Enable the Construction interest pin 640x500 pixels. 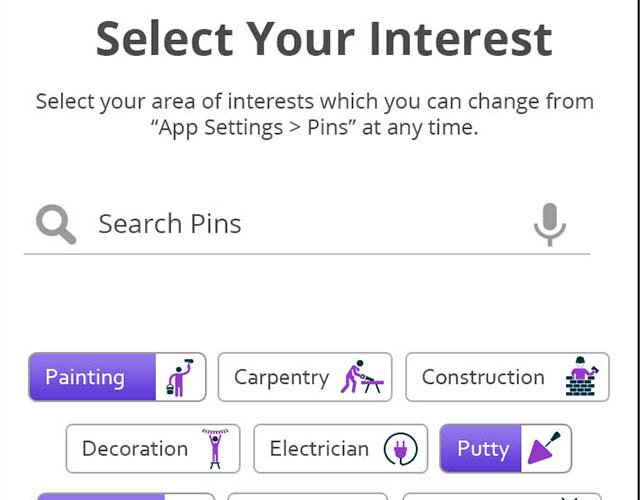[483, 377]
